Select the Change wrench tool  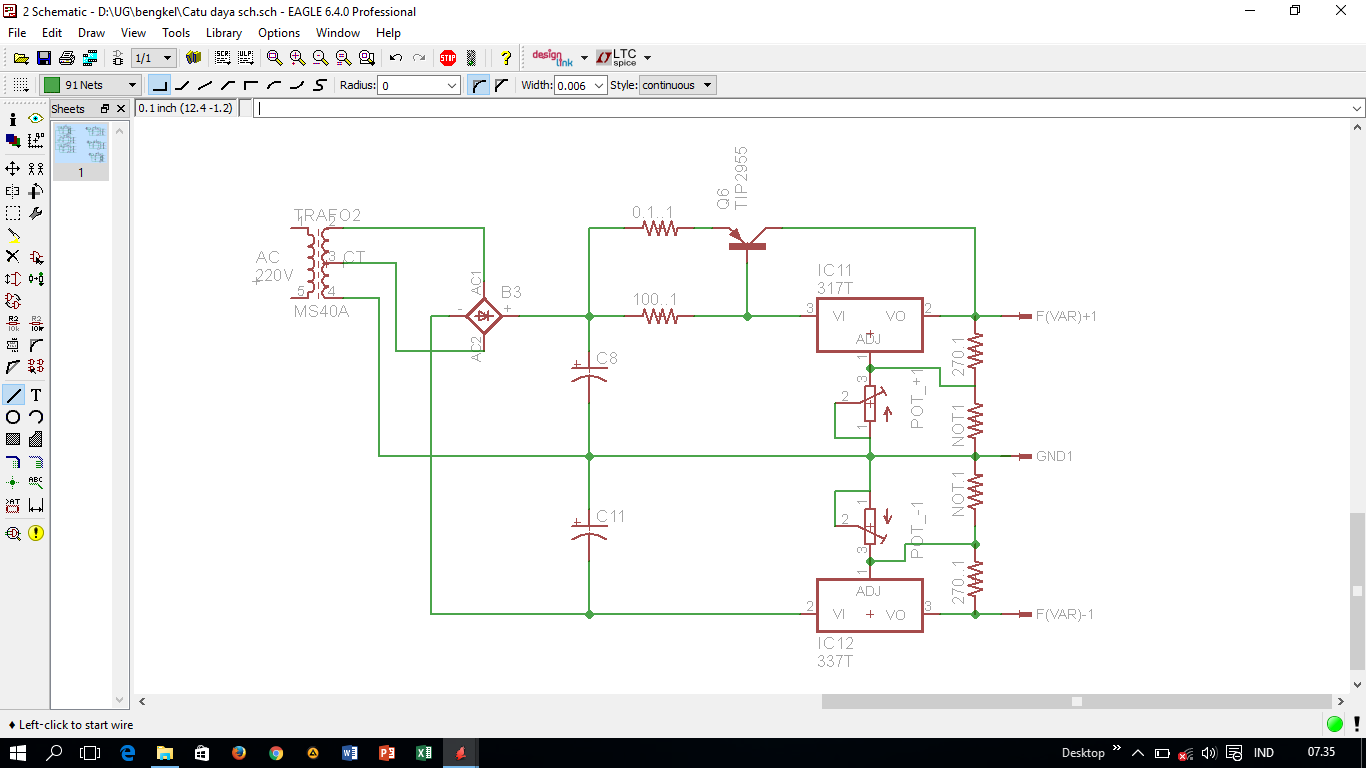tap(36, 213)
